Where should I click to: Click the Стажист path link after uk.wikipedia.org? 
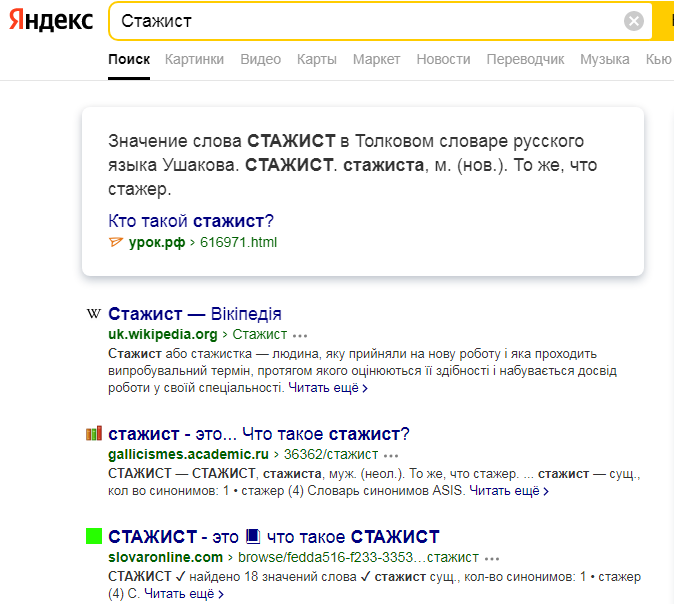[260, 334]
